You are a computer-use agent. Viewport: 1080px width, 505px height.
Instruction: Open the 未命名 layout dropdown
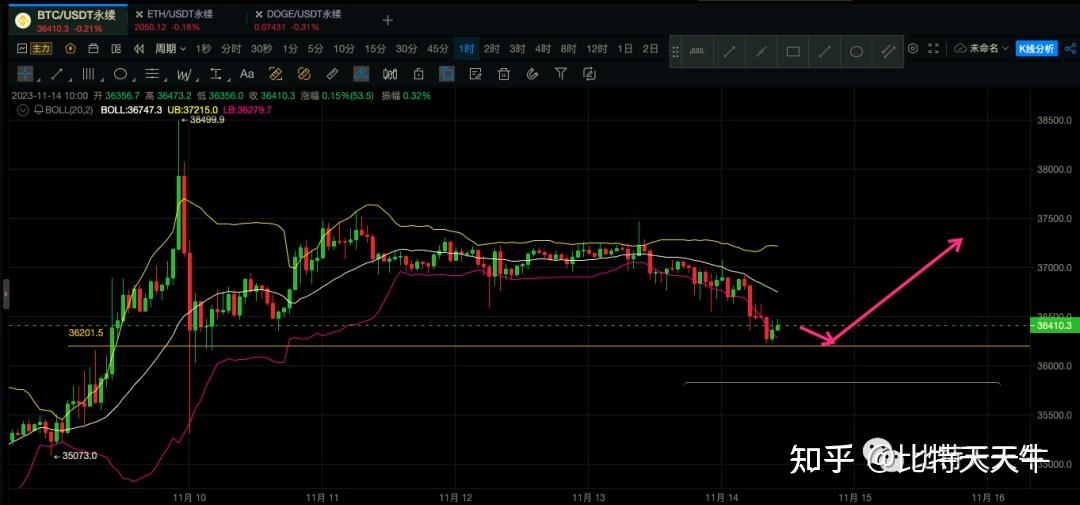989,49
